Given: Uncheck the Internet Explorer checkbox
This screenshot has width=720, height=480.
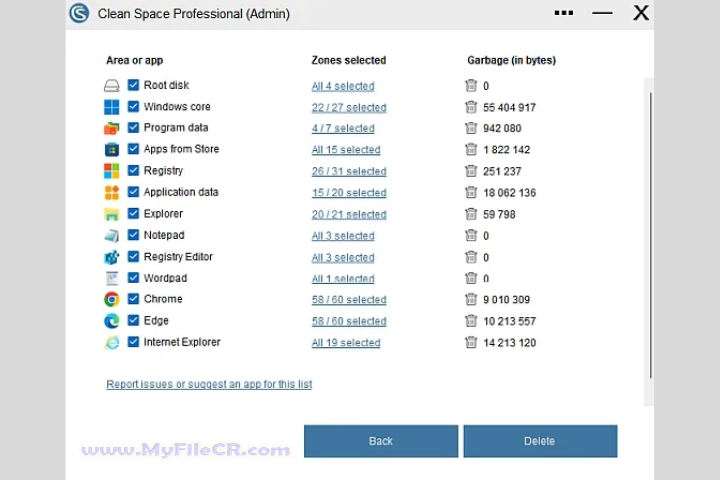Looking at the screenshot, I should [133, 342].
